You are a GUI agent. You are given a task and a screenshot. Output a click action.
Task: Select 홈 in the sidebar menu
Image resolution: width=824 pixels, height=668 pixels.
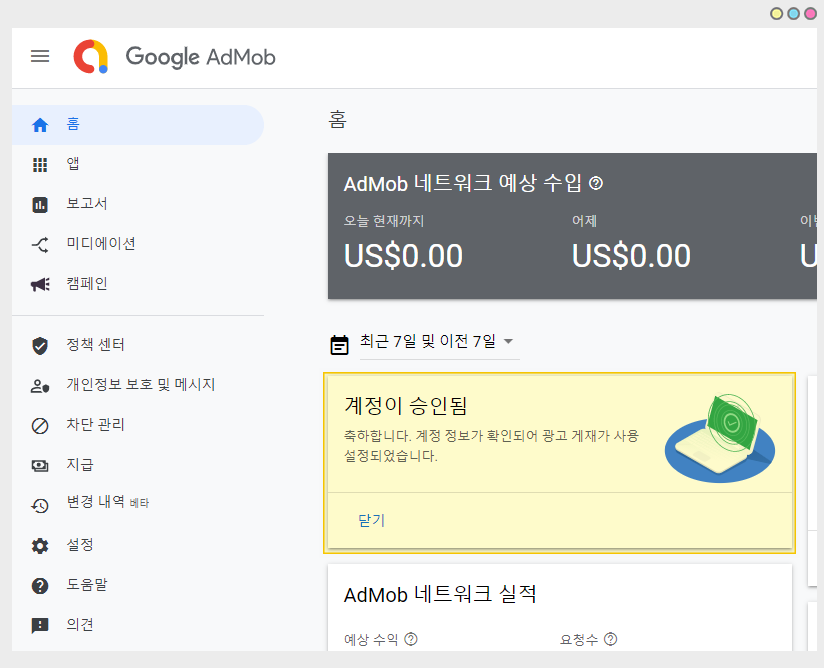[x=73, y=124]
